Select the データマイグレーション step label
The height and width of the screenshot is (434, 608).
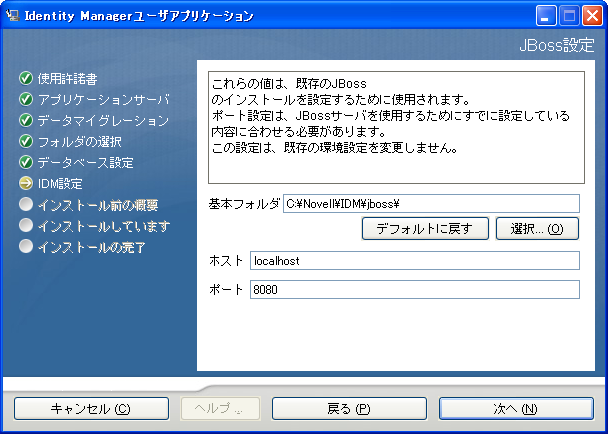(x=103, y=121)
